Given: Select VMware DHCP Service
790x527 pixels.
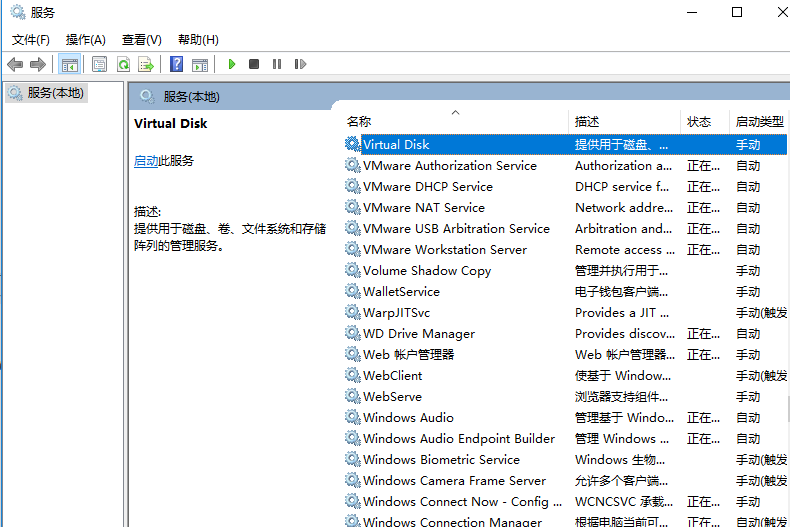Looking at the screenshot, I should [x=565, y=187].
